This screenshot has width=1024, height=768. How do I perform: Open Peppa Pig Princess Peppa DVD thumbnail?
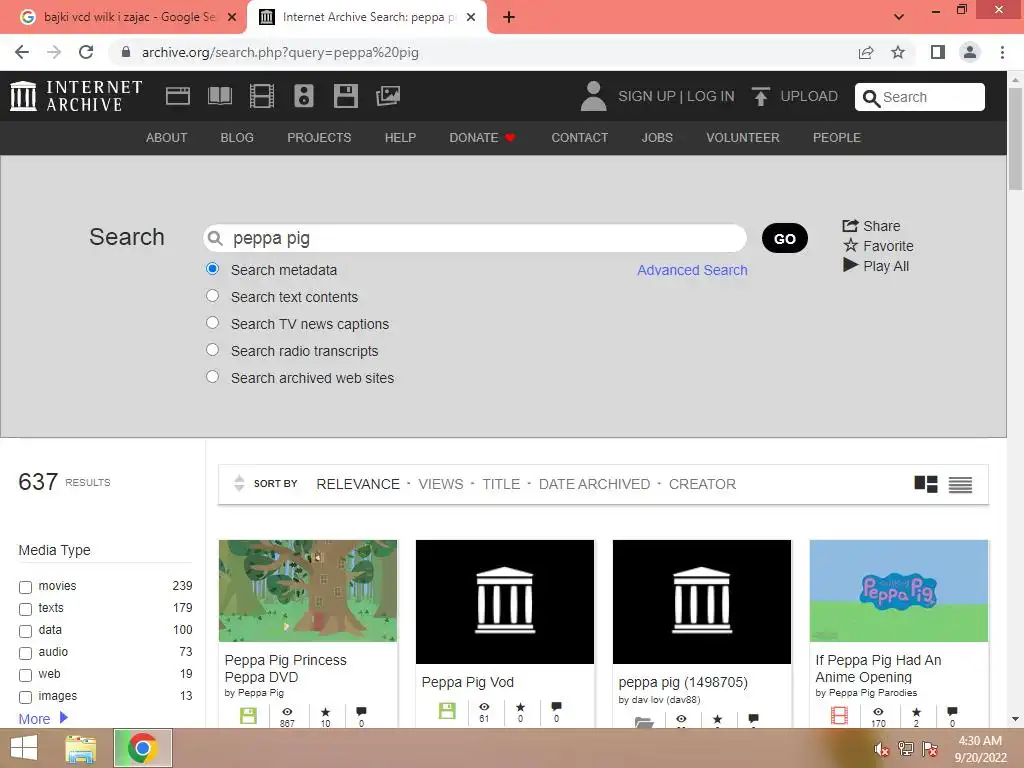[x=308, y=590]
